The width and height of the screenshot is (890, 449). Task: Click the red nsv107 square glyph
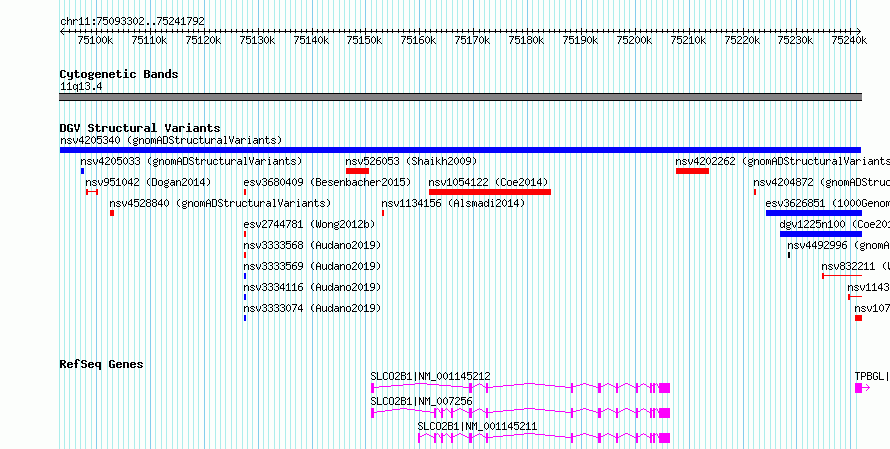click(858, 318)
